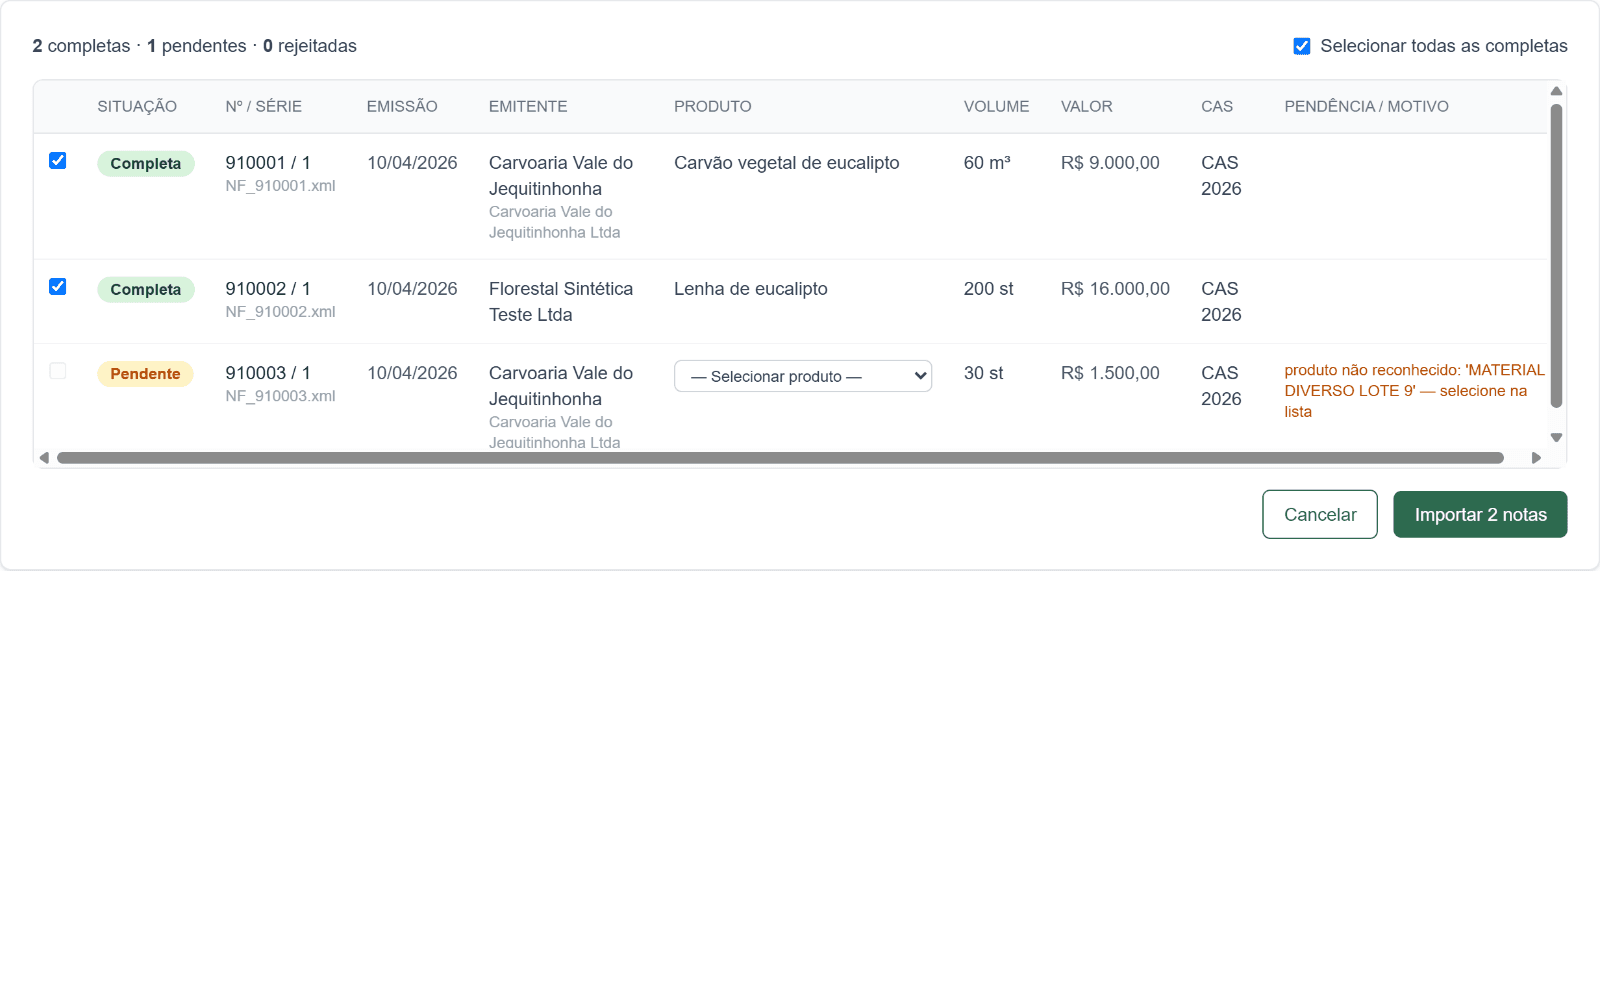Click the table's vertical scrollbar thumb
Image resolution: width=1600 pixels, height=1000 pixels.
pyautogui.click(x=1556, y=256)
